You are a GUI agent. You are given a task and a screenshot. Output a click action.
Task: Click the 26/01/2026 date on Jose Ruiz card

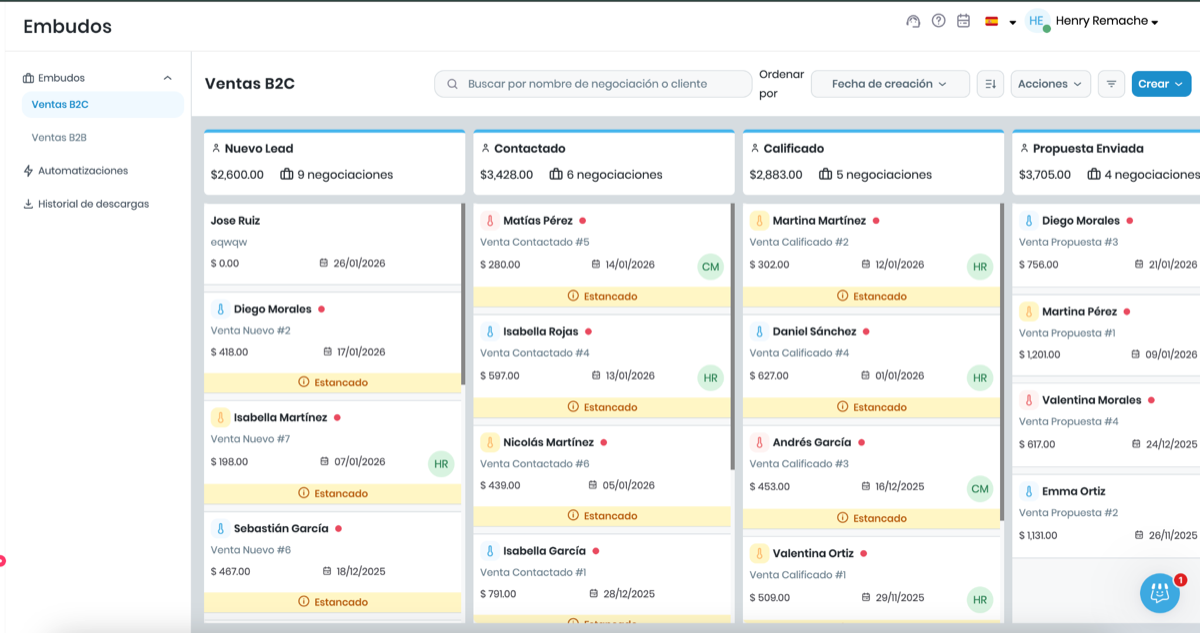click(x=359, y=264)
